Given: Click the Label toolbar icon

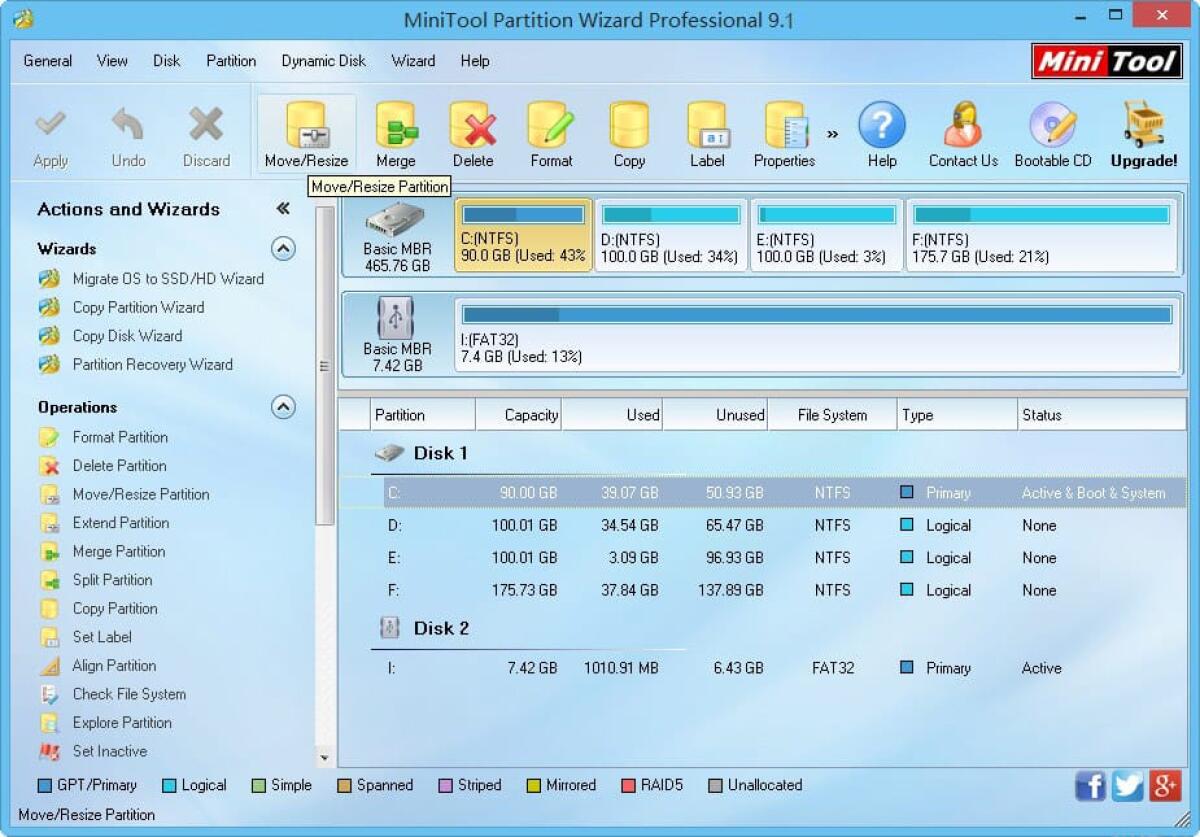Looking at the screenshot, I should coord(707,132).
